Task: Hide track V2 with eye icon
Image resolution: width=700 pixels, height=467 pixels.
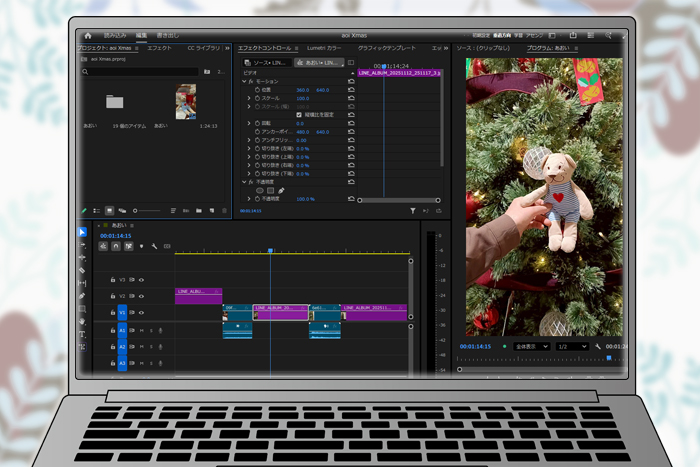Action: point(142,296)
